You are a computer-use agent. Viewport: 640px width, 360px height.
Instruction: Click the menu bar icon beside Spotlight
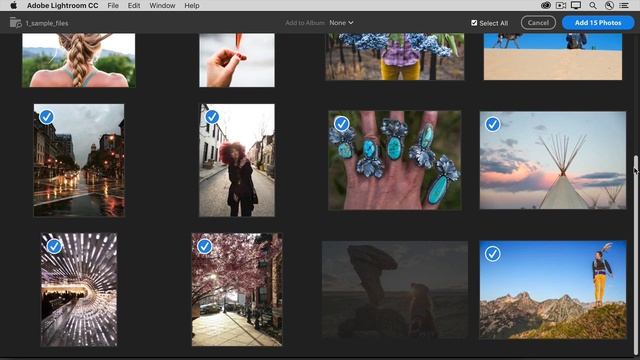609,5
